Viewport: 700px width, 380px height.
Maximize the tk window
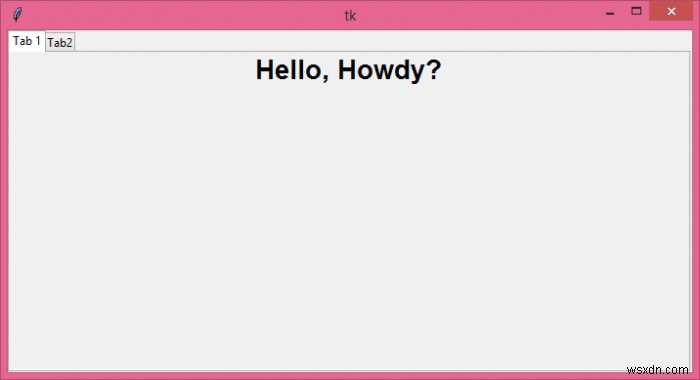[x=636, y=11]
